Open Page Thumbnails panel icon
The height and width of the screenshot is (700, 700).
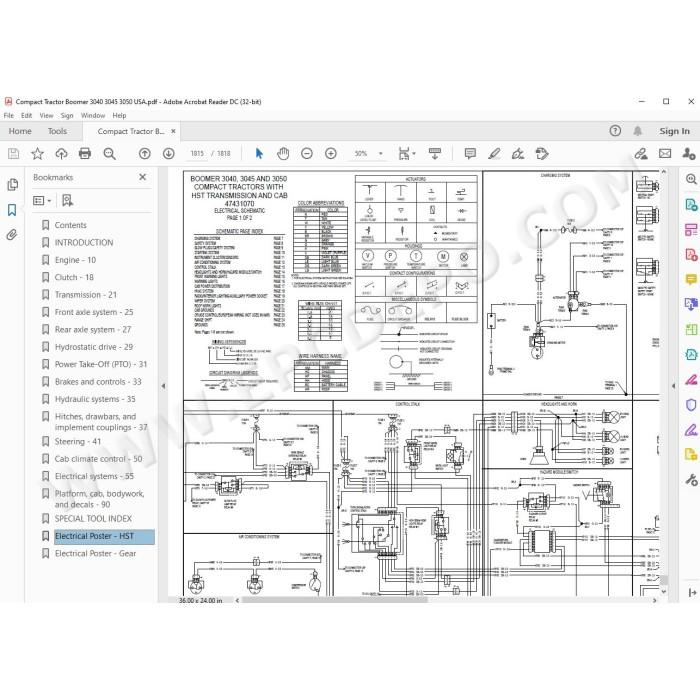point(12,184)
